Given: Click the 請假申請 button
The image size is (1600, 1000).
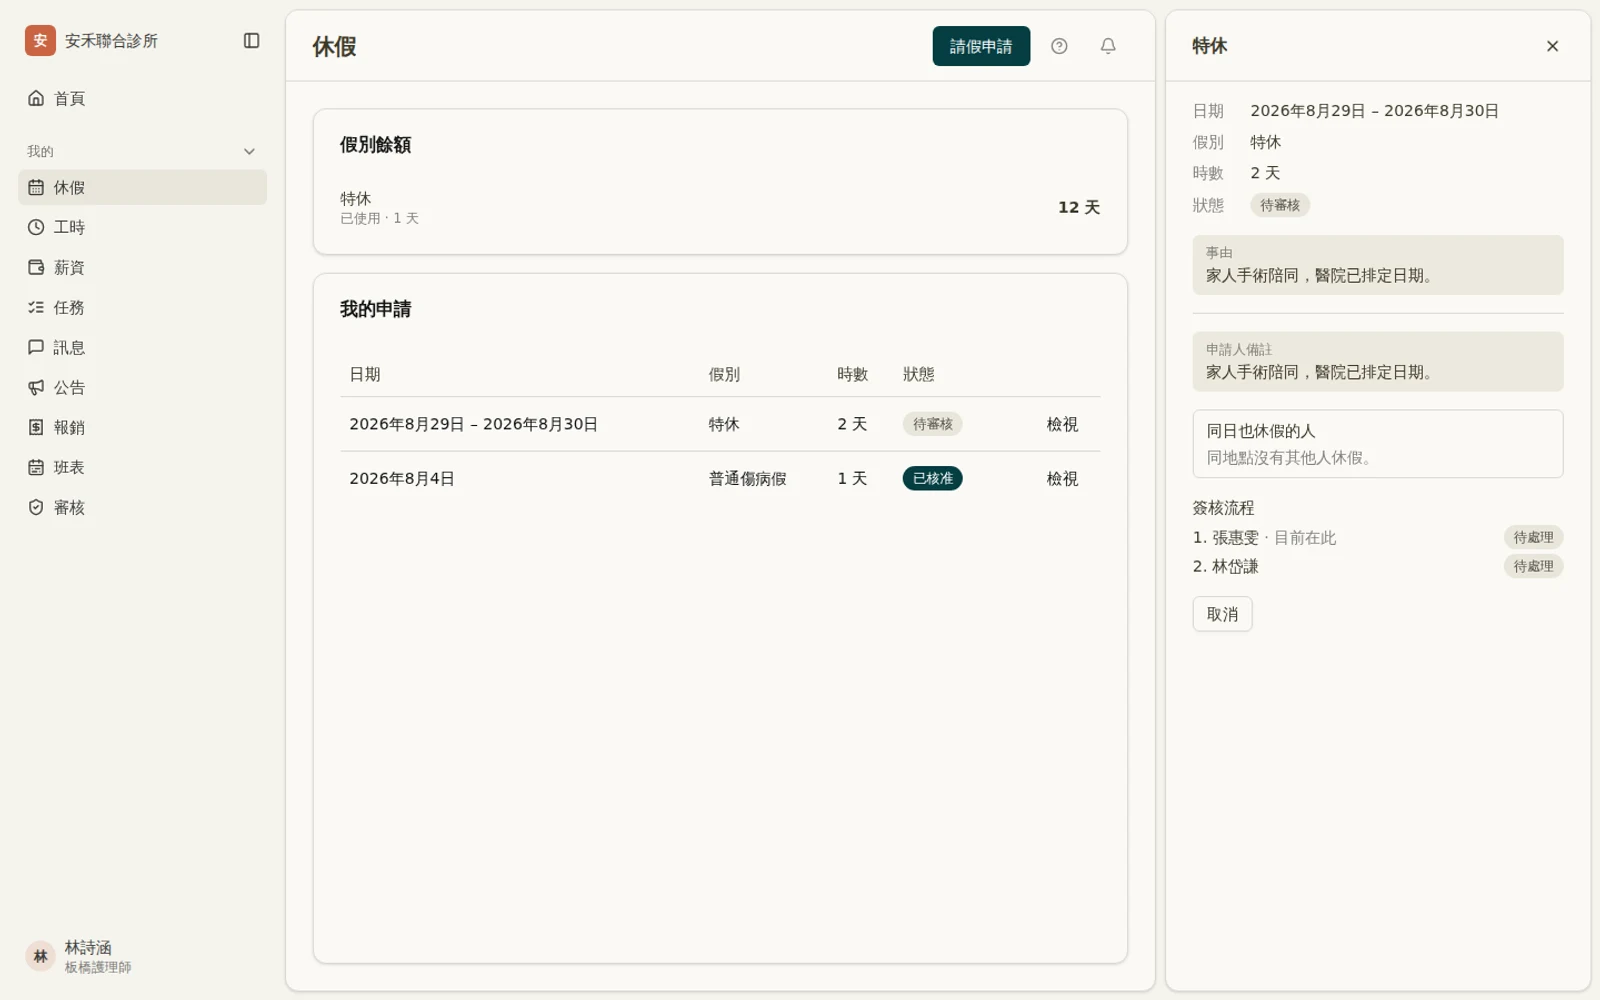Looking at the screenshot, I should pyautogui.click(x=981, y=46).
